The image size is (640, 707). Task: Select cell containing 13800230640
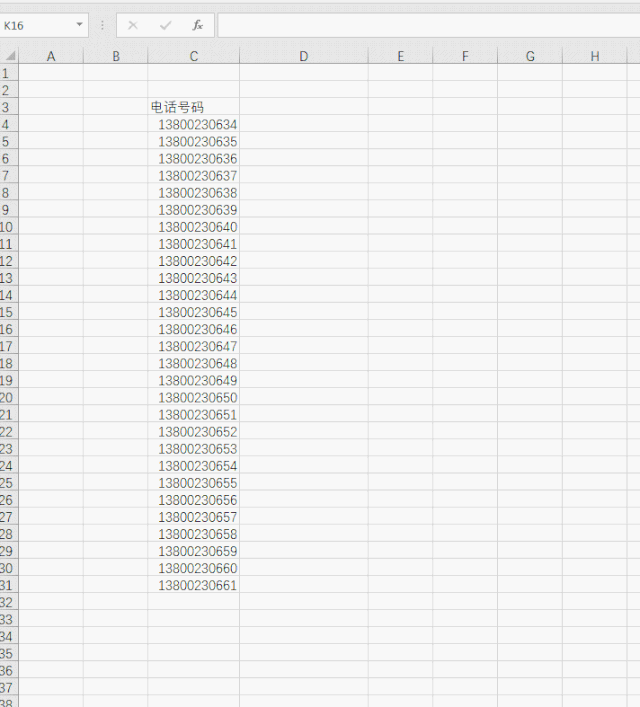(x=193, y=227)
